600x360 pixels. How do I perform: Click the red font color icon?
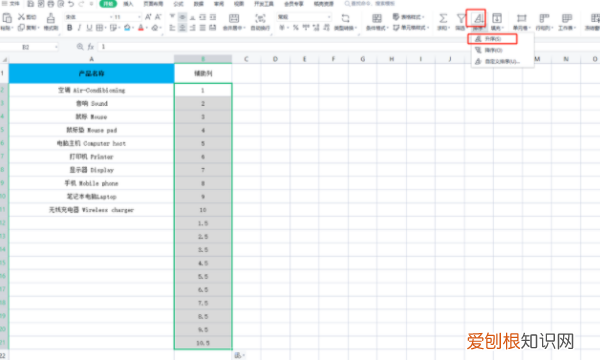(141, 28)
